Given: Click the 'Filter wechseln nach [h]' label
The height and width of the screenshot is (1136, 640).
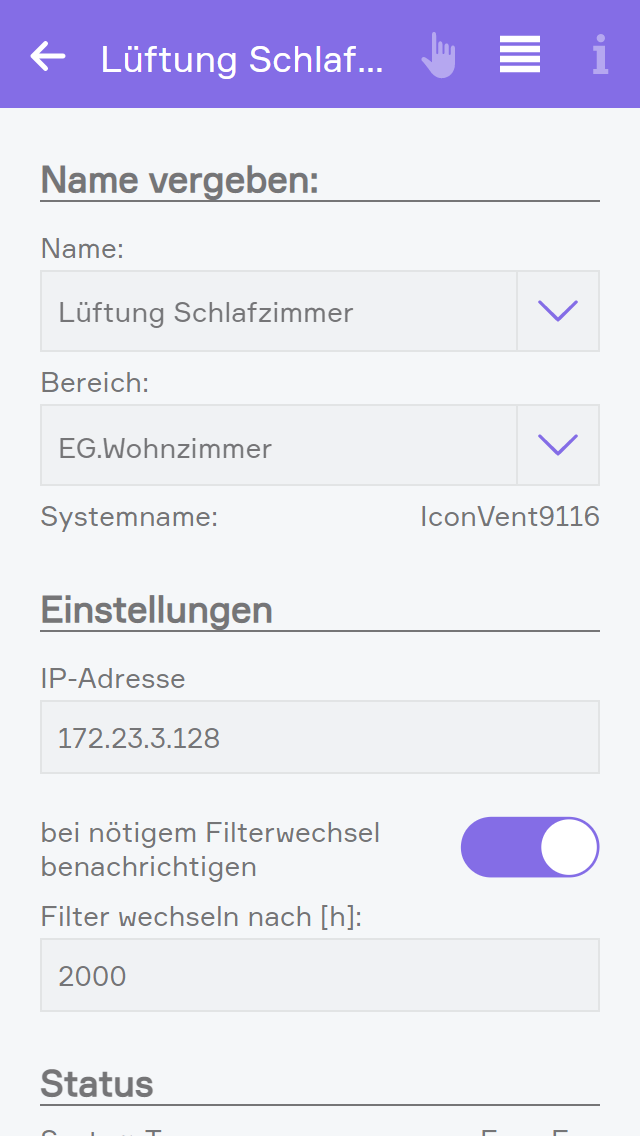Looking at the screenshot, I should click(201, 916).
